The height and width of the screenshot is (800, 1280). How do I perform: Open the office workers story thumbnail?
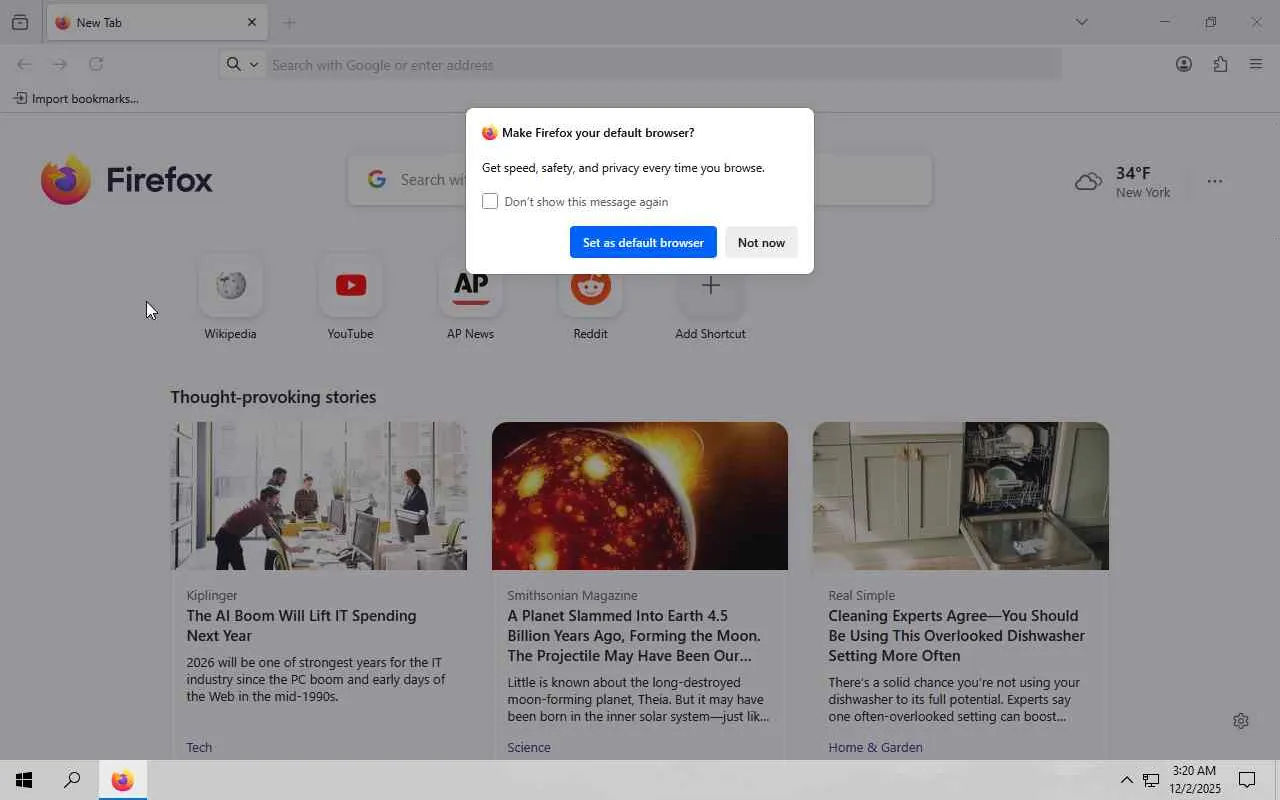tap(319, 496)
